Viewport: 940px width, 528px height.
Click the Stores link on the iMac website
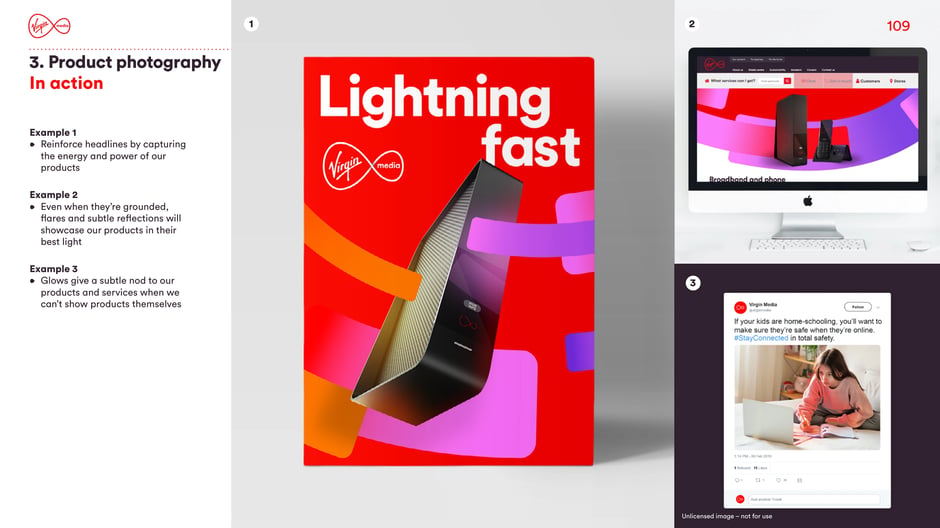[897, 81]
